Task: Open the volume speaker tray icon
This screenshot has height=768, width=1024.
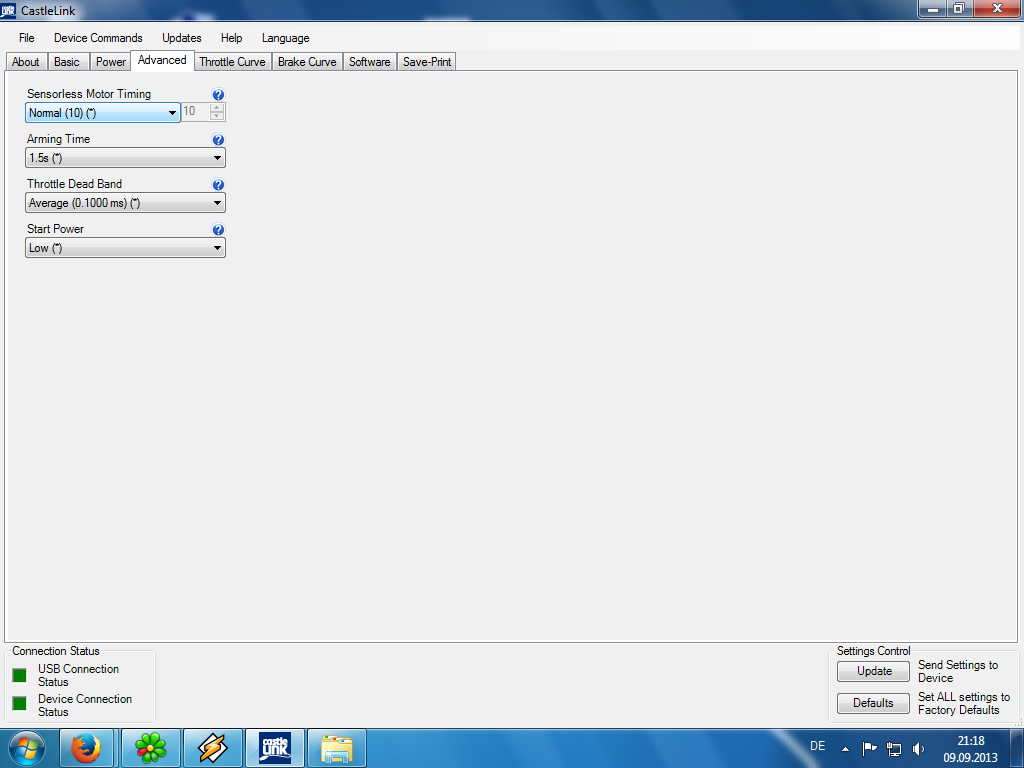Action: coord(918,749)
